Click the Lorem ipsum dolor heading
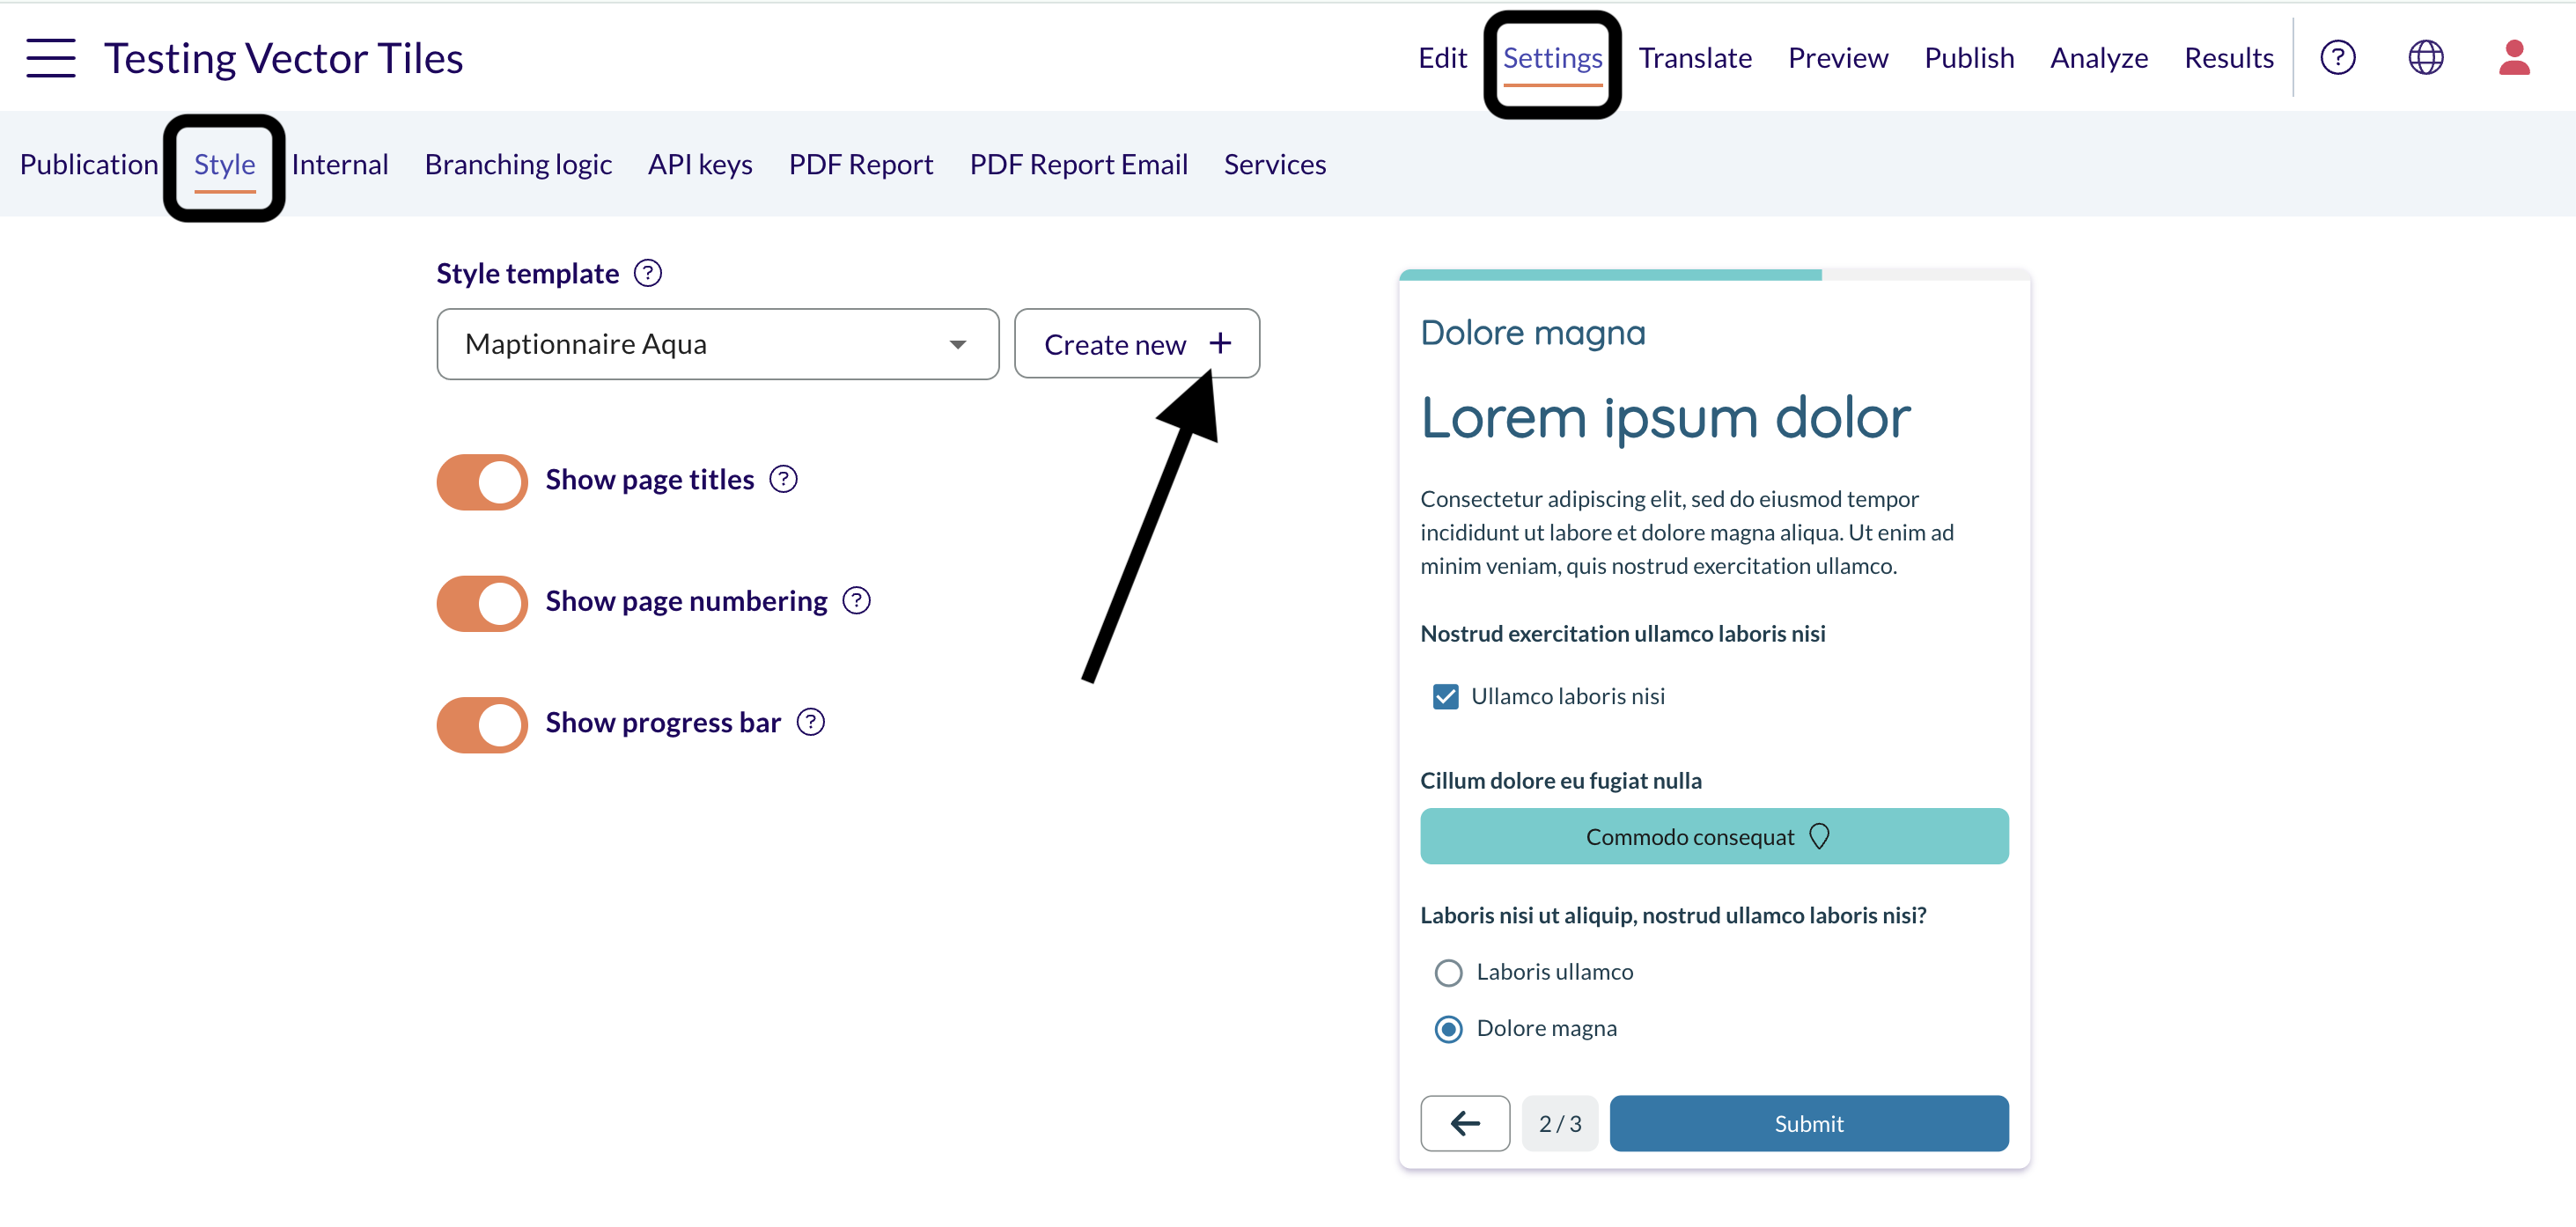 click(x=1665, y=417)
